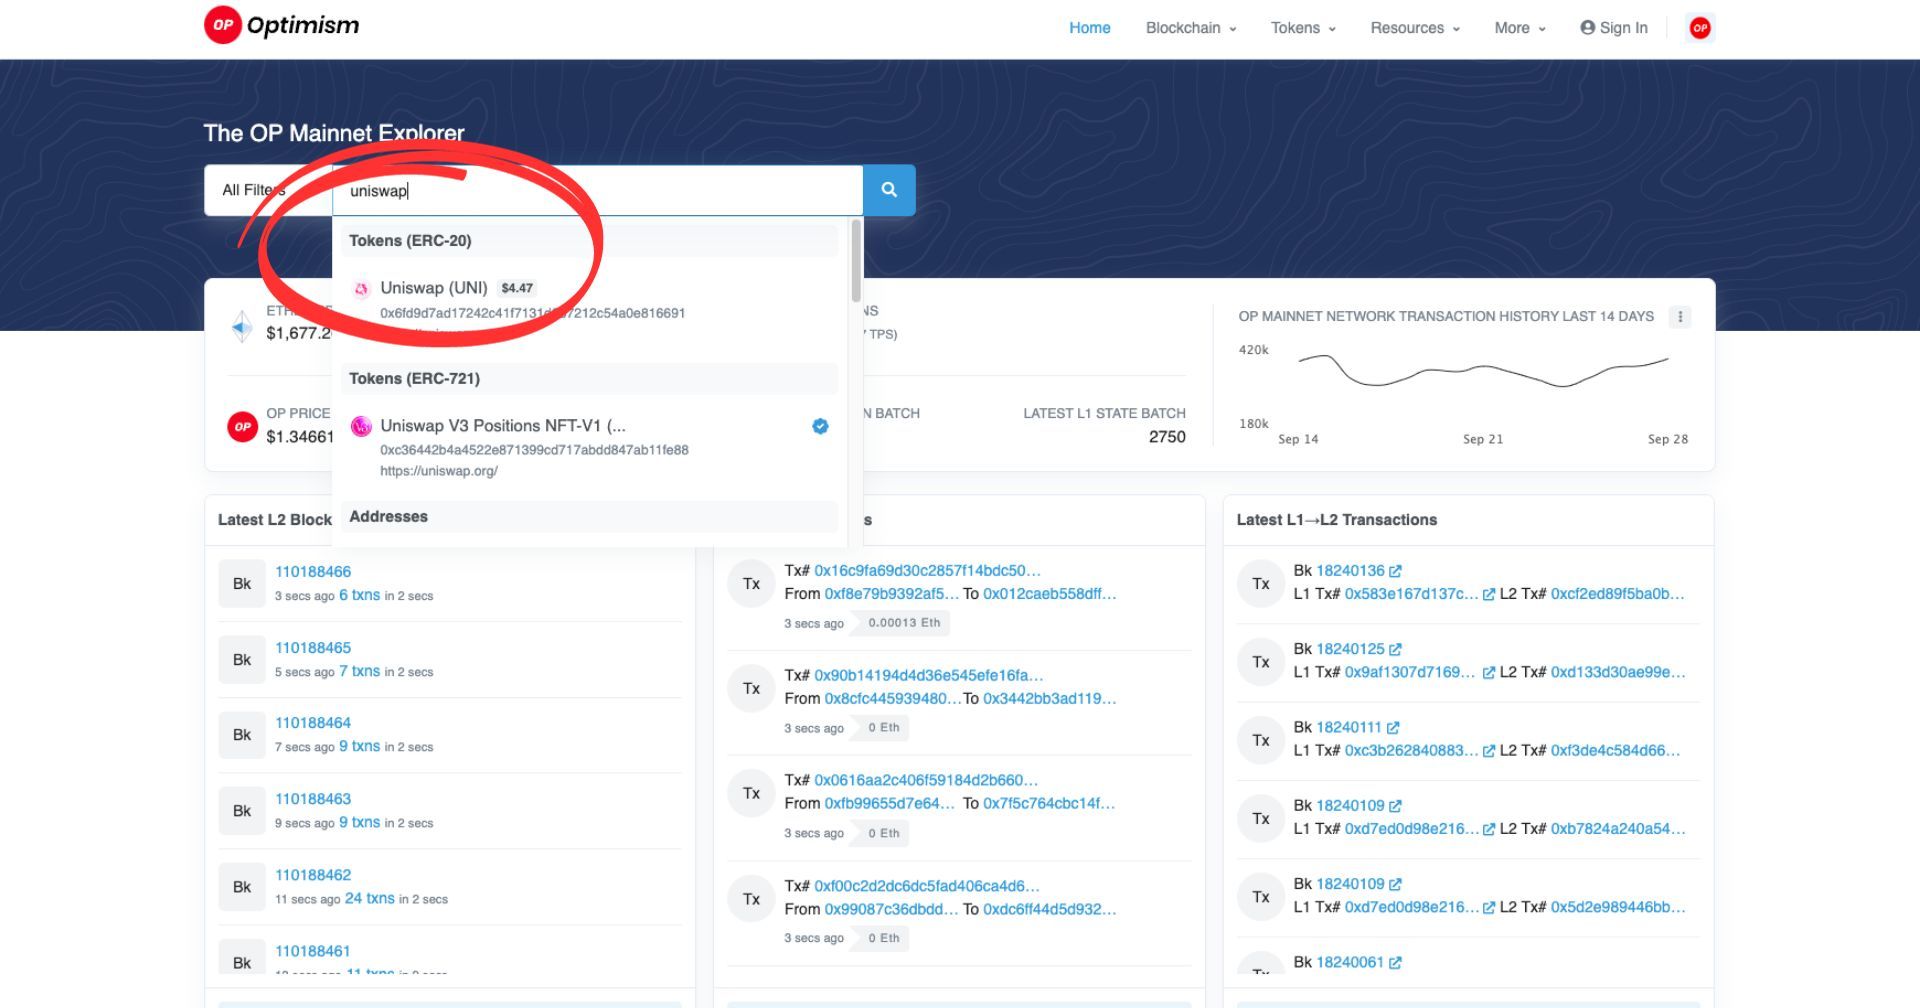
Task: Open the 6 txns link for block 110188466
Action: click(359, 595)
